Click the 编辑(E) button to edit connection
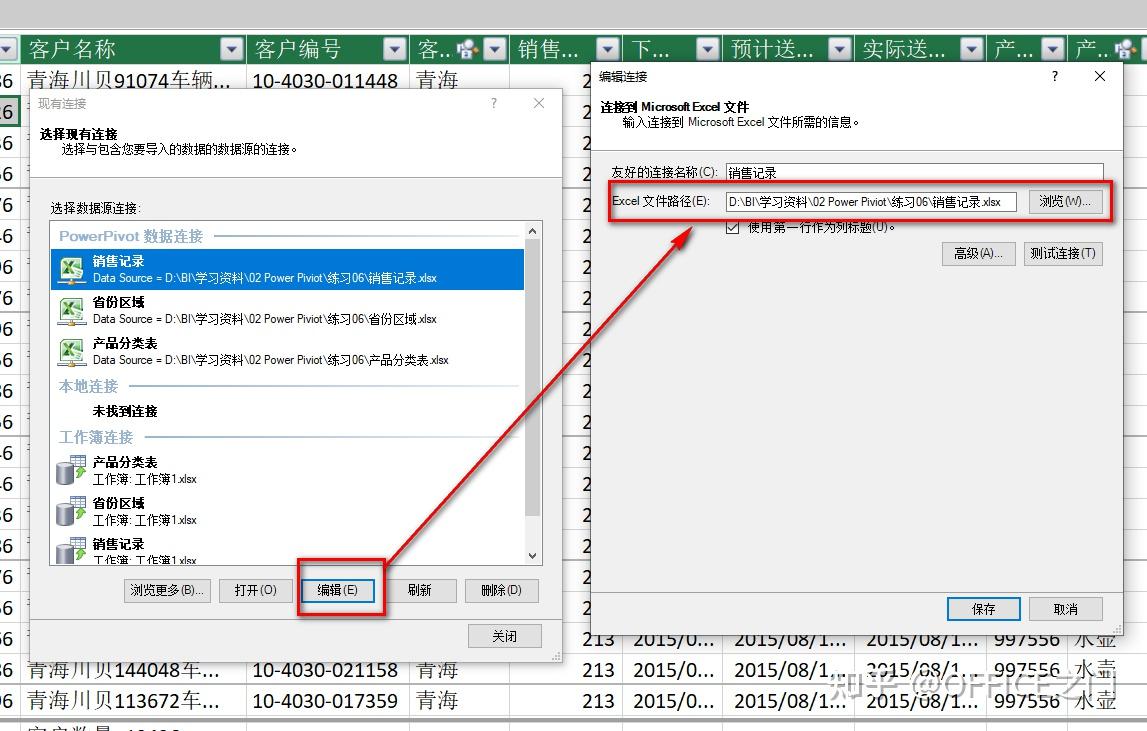The height and width of the screenshot is (731, 1147). [340, 590]
